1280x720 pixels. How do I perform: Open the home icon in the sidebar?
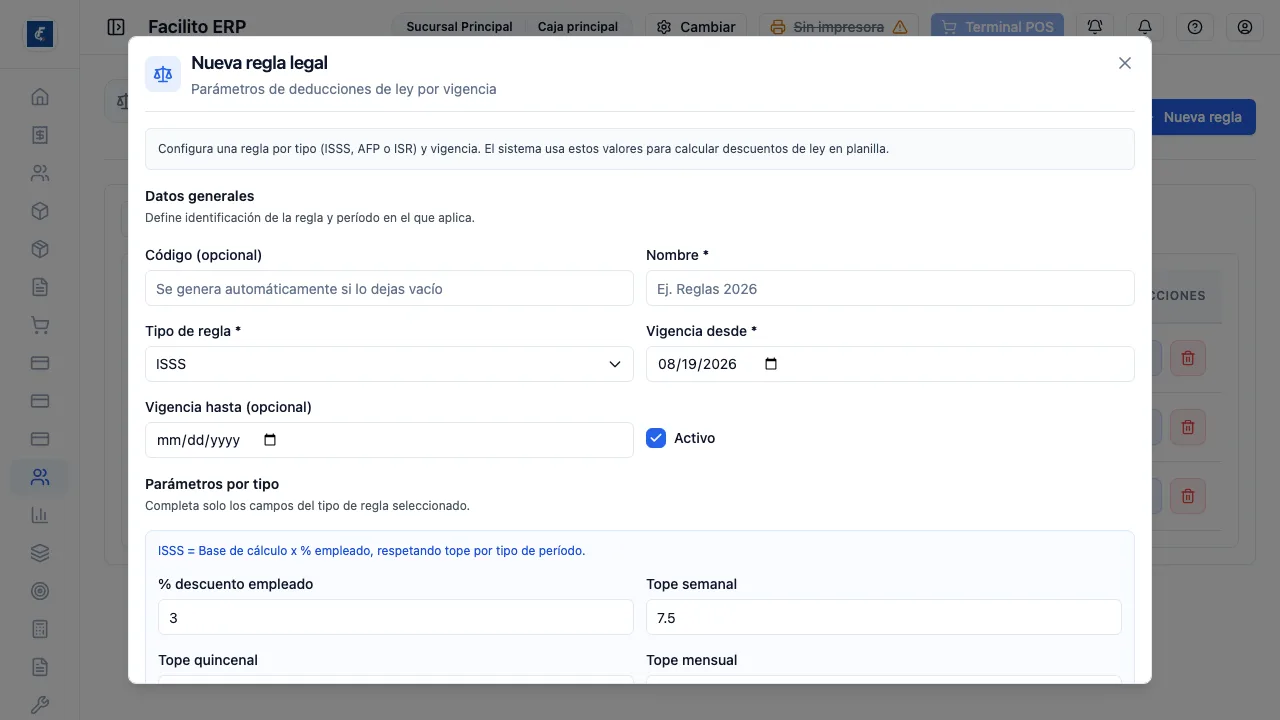[x=40, y=97]
